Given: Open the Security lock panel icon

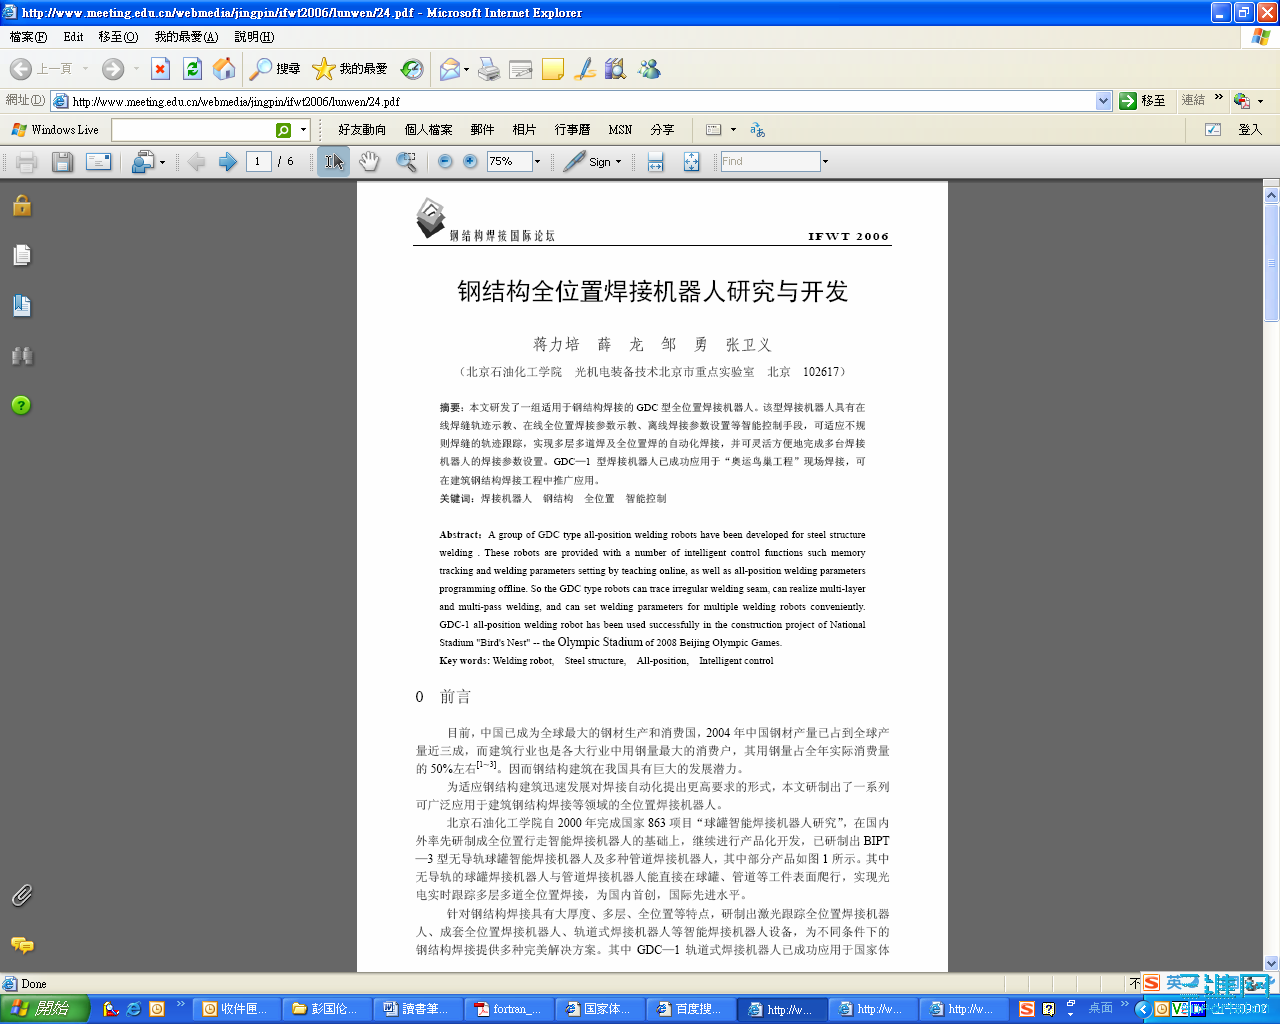Looking at the screenshot, I should tap(22, 206).
